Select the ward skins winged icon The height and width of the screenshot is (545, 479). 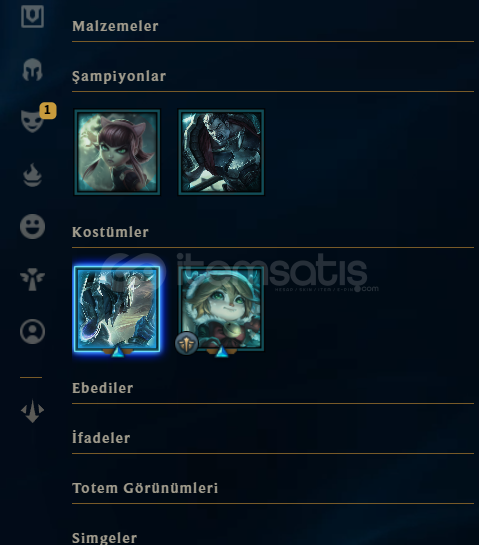32,279
